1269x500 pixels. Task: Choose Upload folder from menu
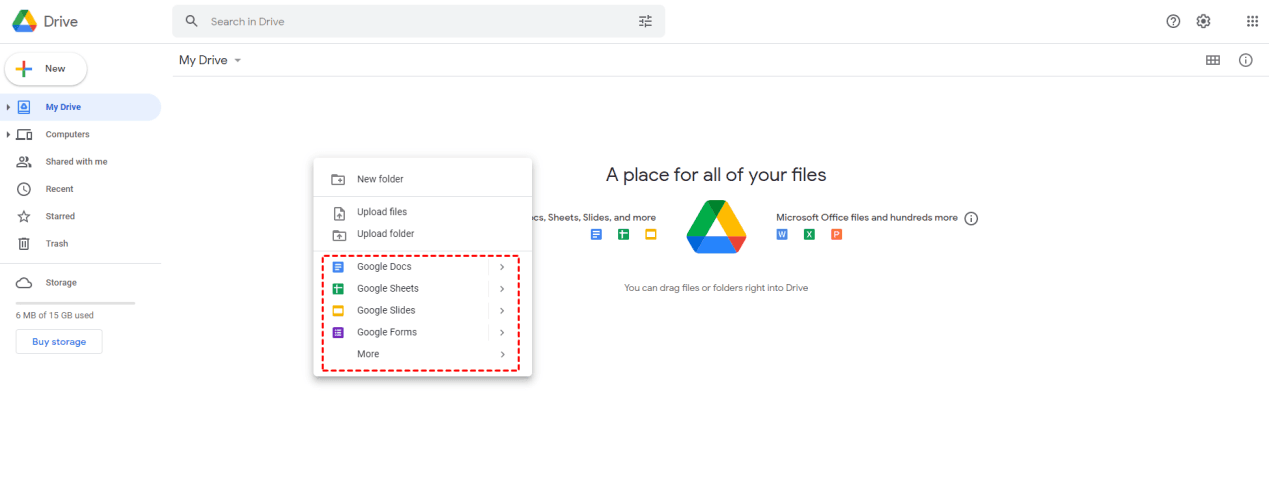pyautogui.click(x=423, y=234)
